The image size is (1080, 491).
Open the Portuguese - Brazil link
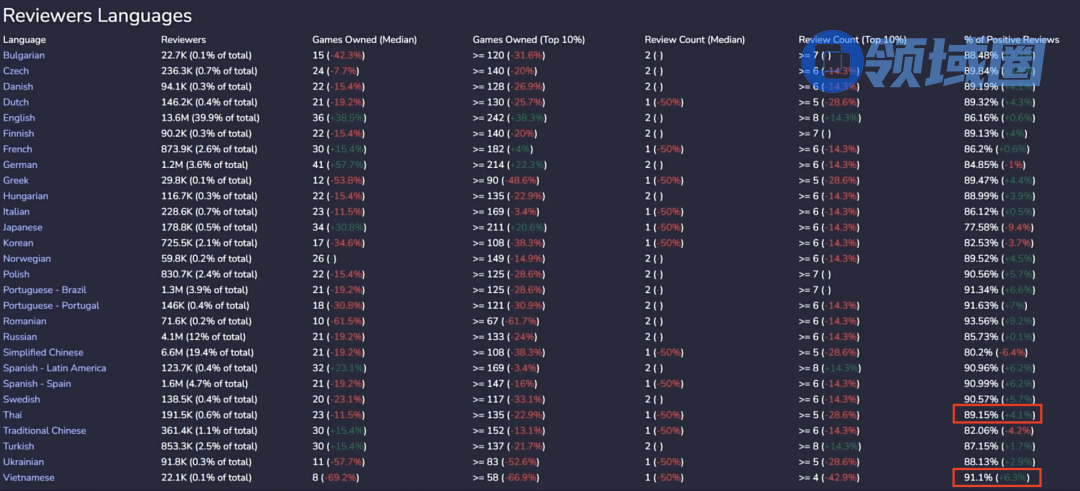tap(45, 290)
